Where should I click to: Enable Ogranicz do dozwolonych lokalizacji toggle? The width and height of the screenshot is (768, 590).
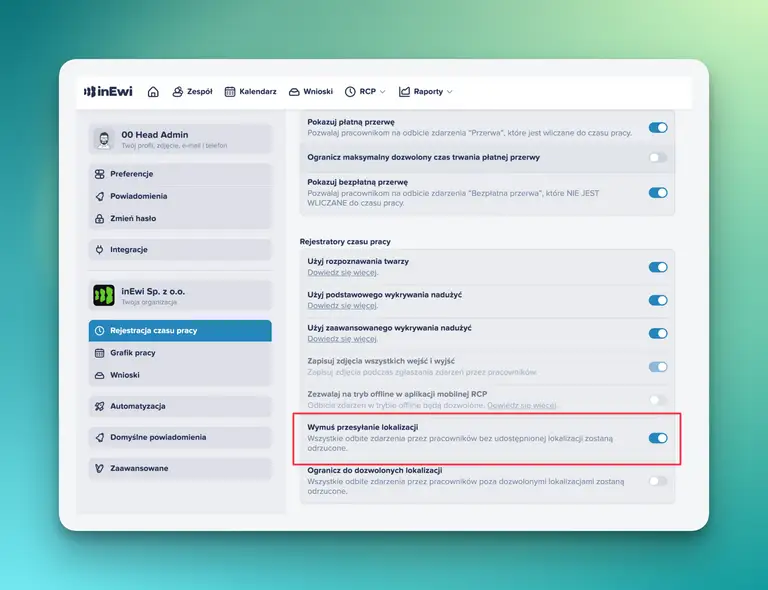(657, 481)
